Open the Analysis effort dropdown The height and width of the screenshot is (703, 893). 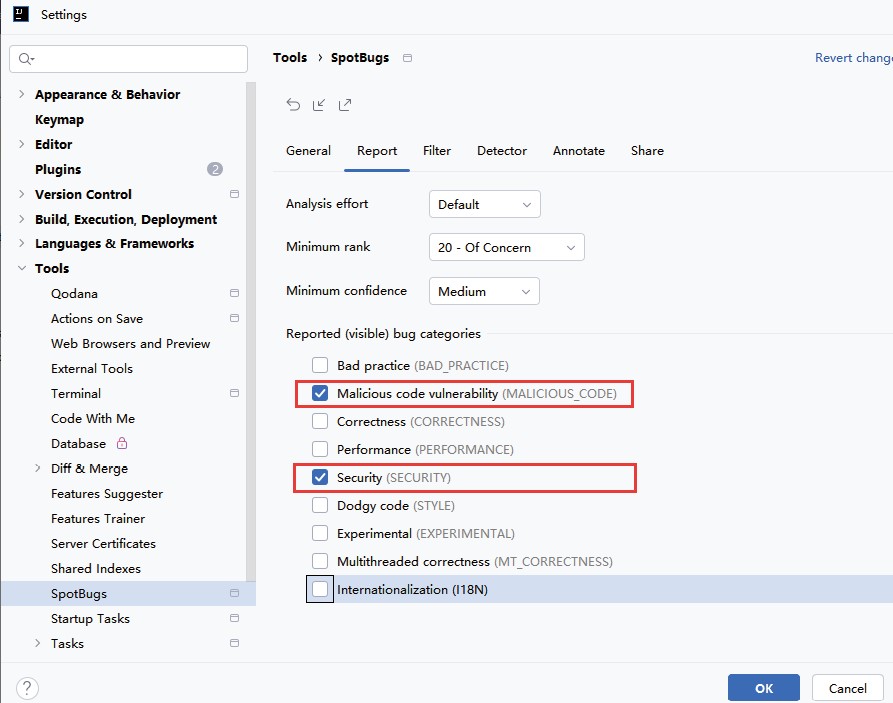pos(485,205)
